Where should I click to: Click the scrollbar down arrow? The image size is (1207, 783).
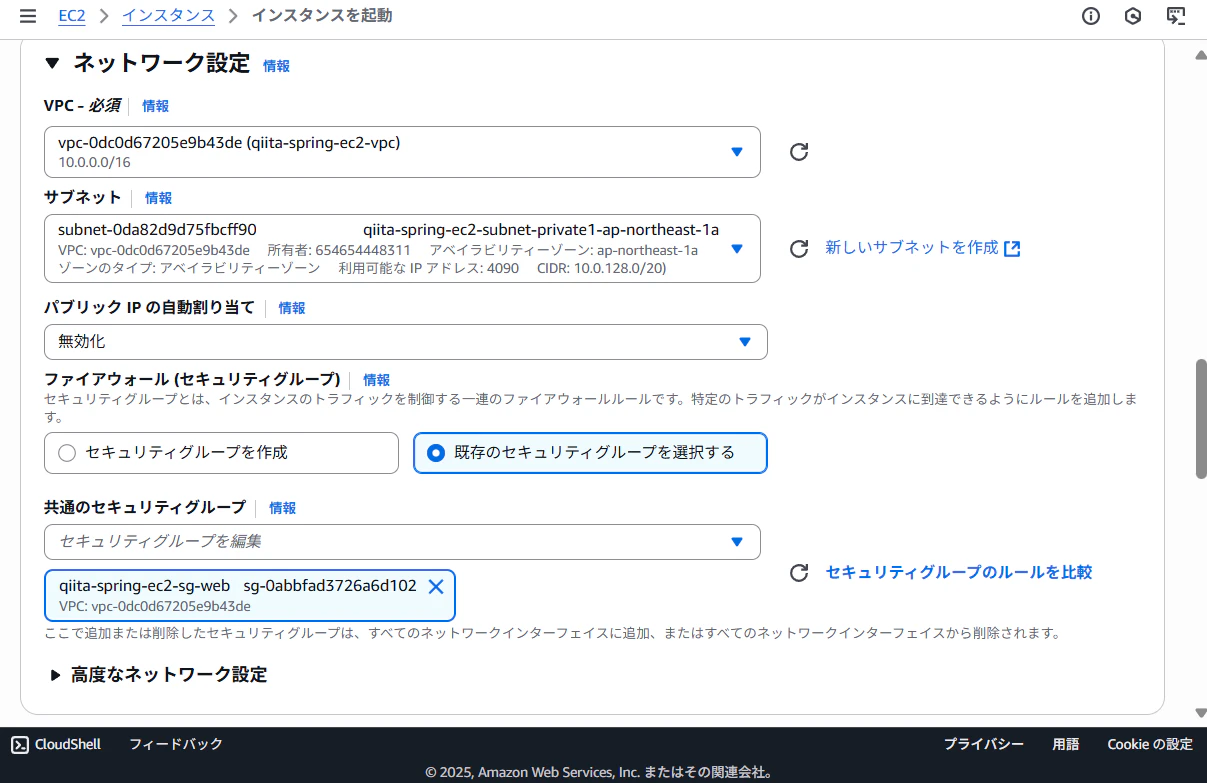click(x=1201, y=713)
